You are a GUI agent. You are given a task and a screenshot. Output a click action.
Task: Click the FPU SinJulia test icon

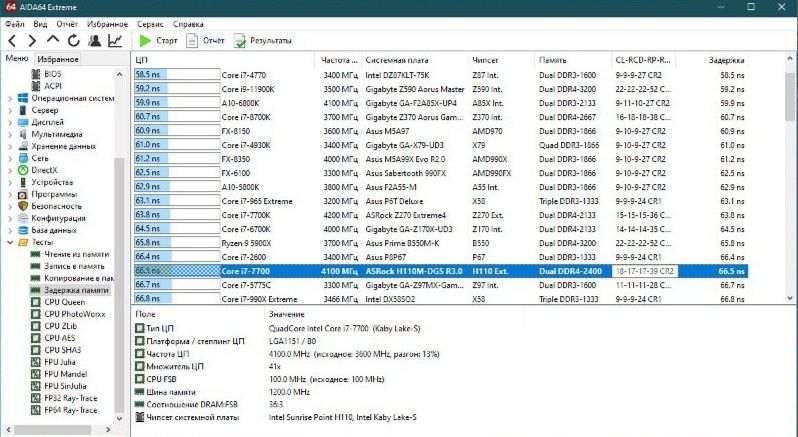point(36,386)
